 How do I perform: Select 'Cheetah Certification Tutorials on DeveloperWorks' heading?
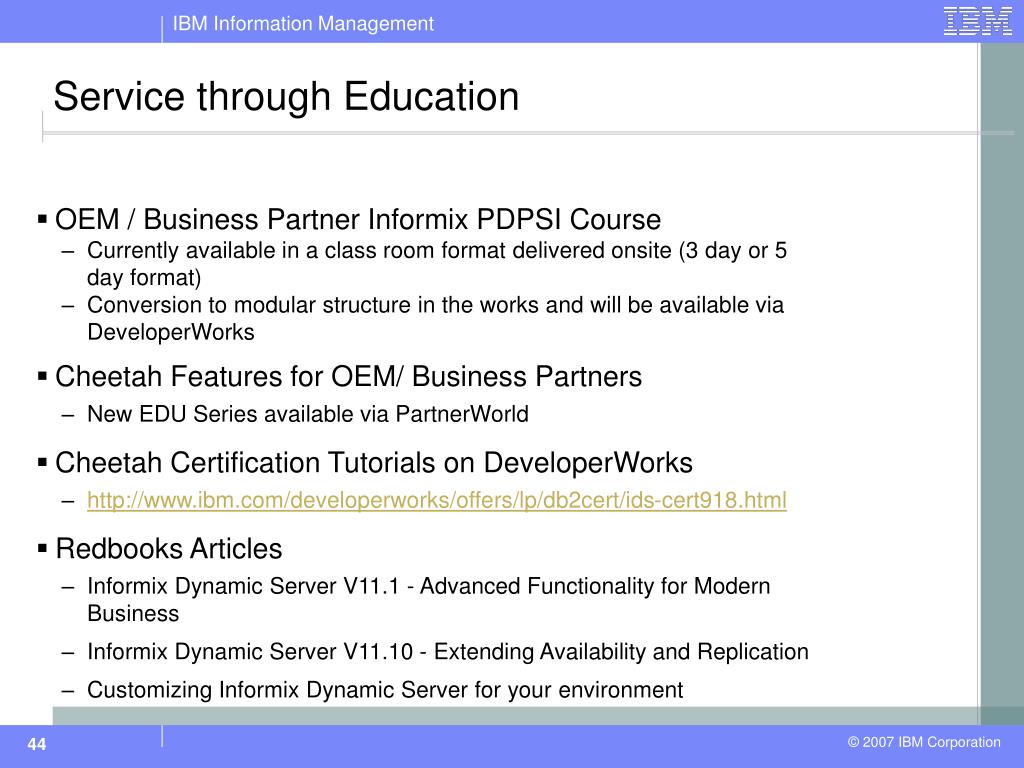pos(374,462)
